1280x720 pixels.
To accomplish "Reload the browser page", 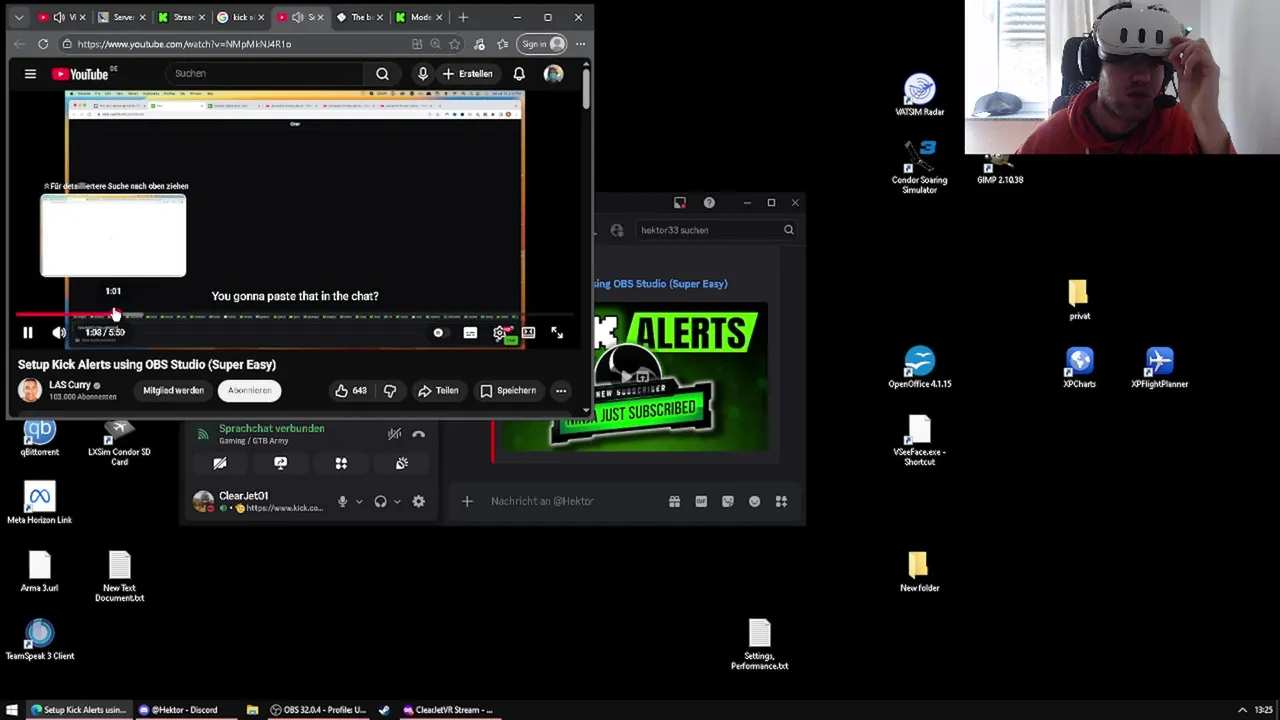I will 43,44.
